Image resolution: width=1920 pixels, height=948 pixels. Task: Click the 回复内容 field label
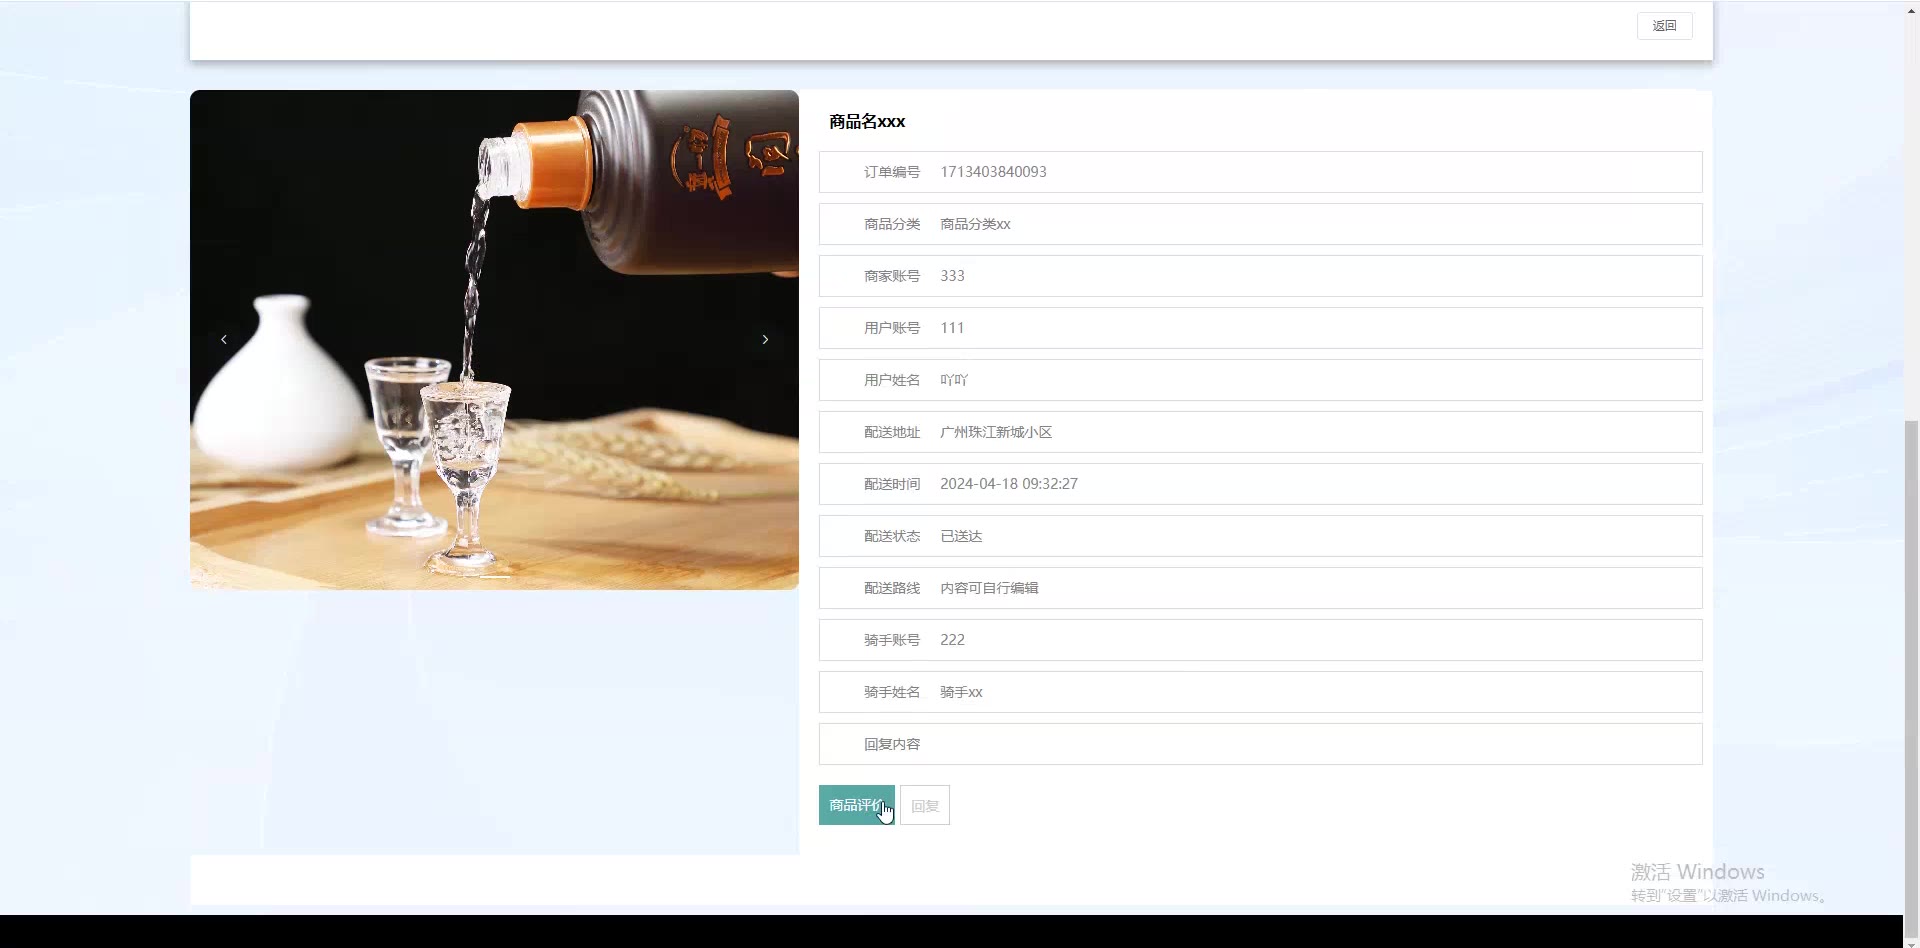click(x=892, y=744)
